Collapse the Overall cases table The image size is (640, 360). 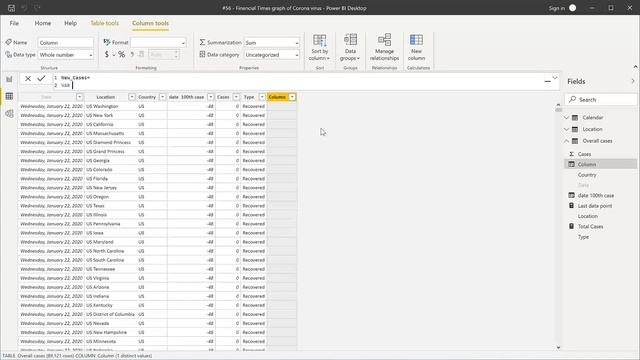[x=567, y=141]
